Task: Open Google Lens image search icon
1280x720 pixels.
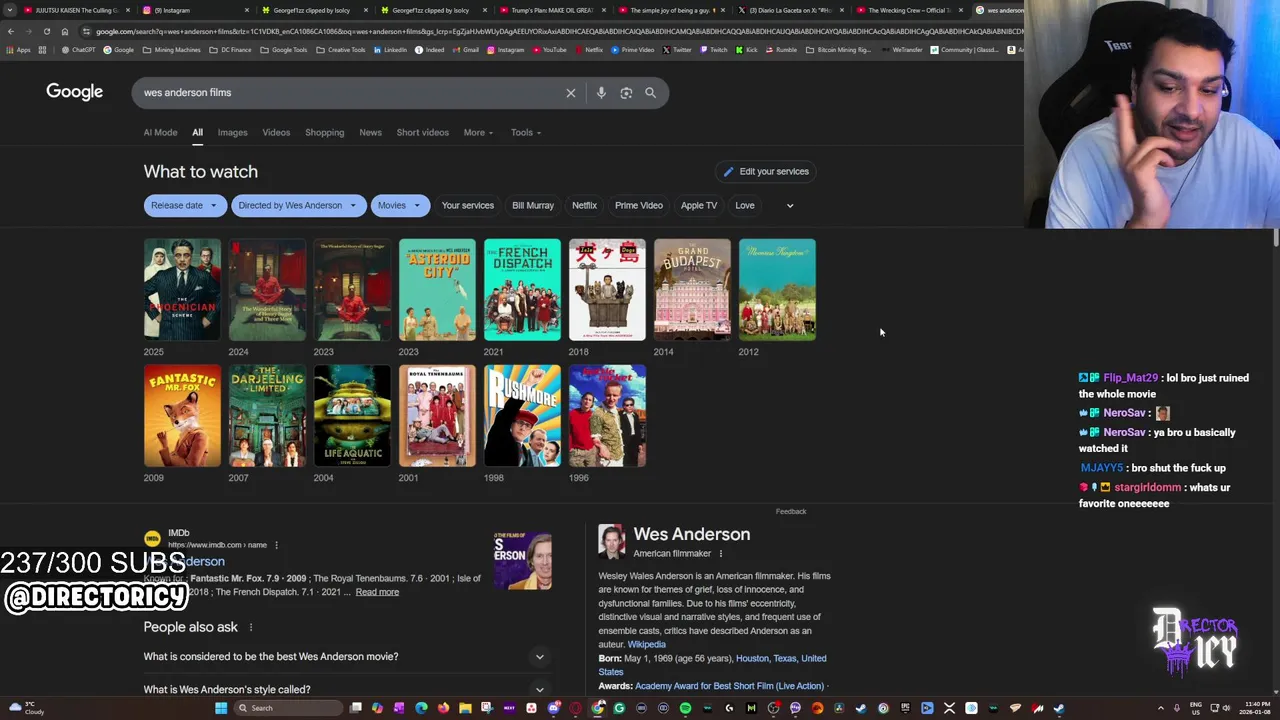Action: pyautogui.click(x=626, y=93)
